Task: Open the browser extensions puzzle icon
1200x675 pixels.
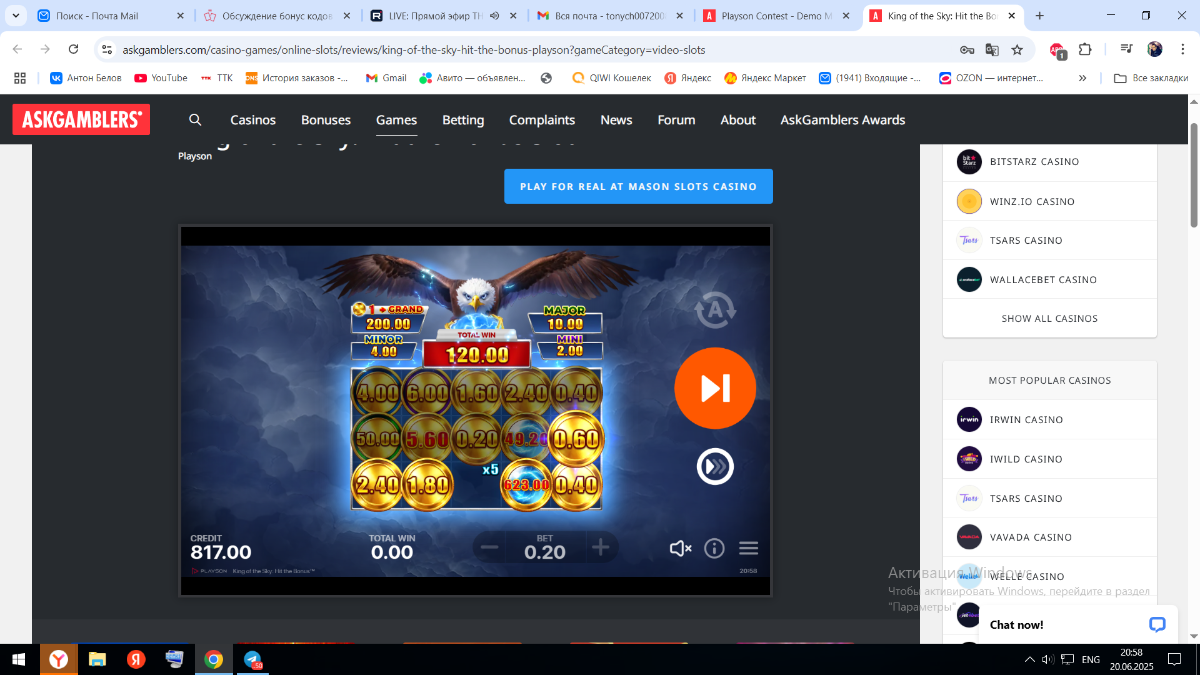Action: click(x=1085, y=49)
